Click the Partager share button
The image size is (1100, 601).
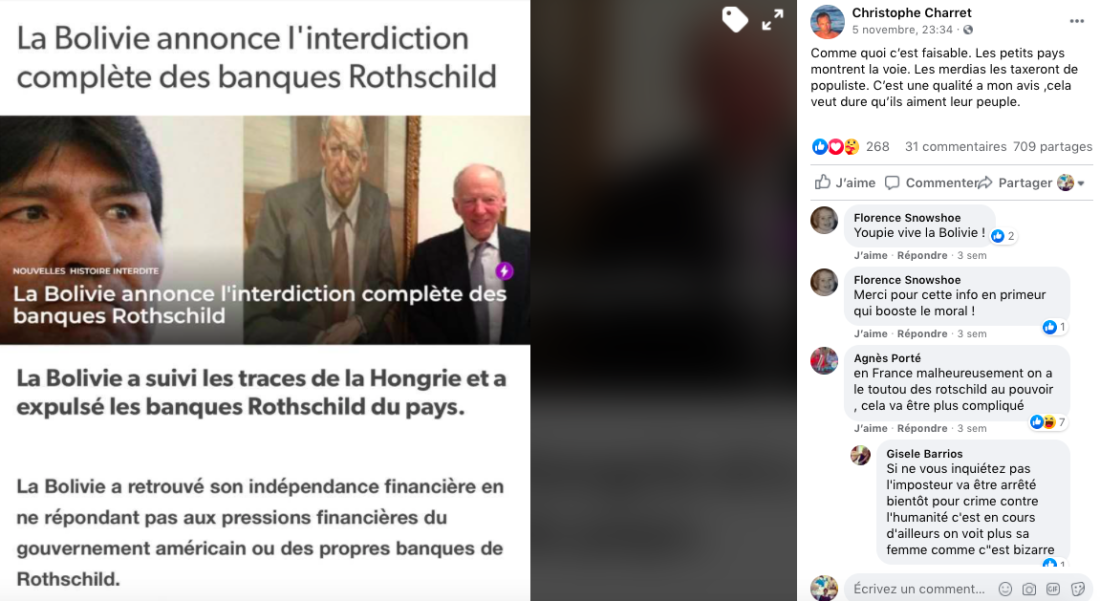click(1015, 182)
